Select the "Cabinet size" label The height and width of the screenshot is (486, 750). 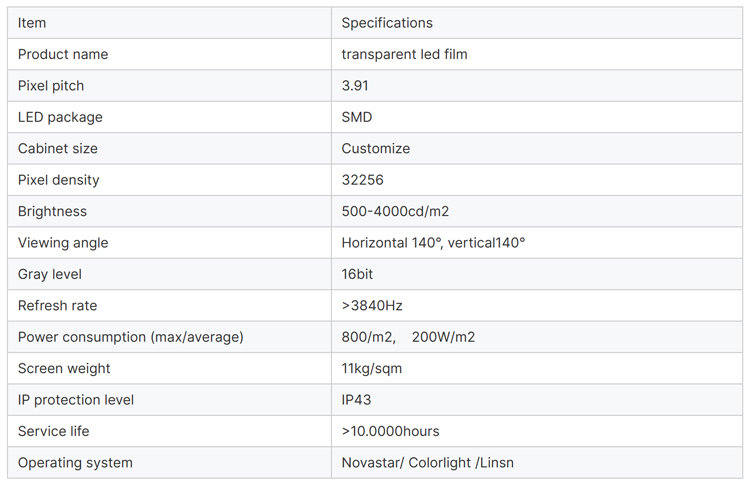pyautogui.click(x=58, y=149)
